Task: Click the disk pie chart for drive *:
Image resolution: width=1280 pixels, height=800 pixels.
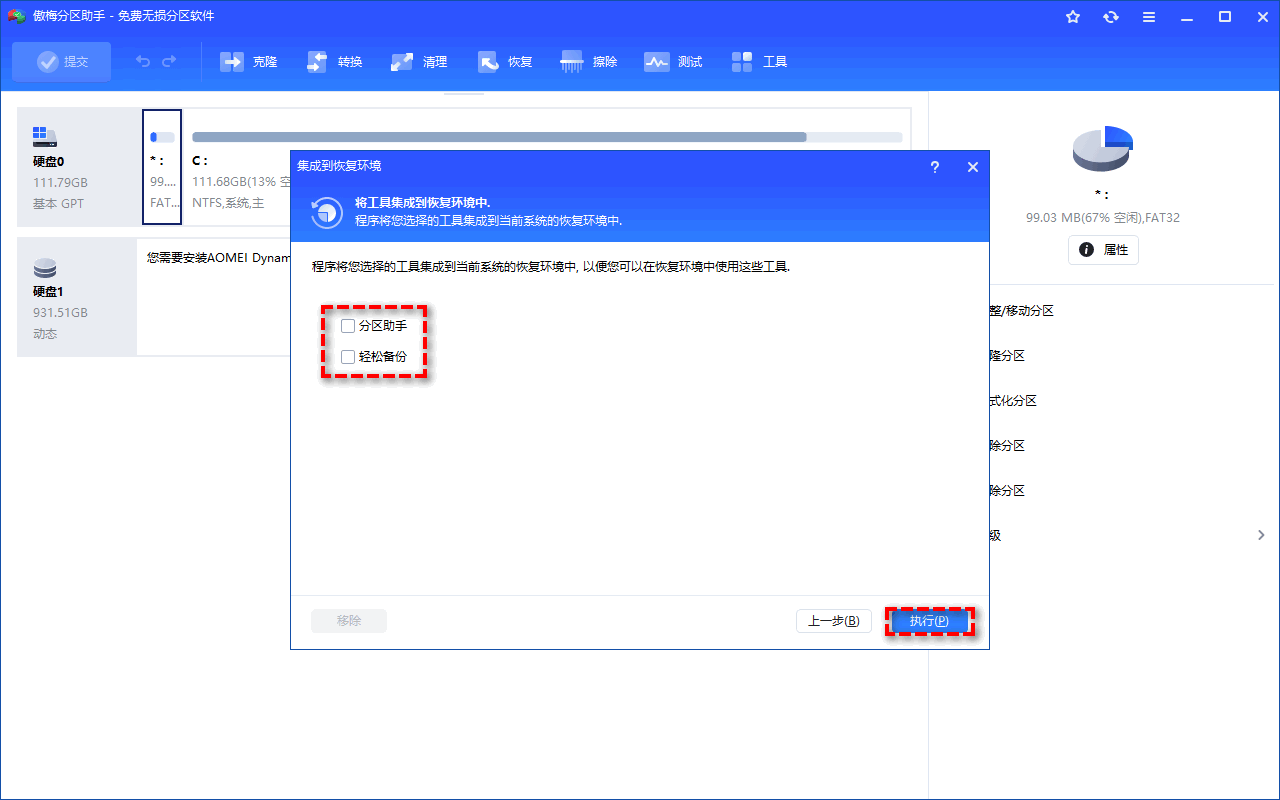Action: point(1102,148)
